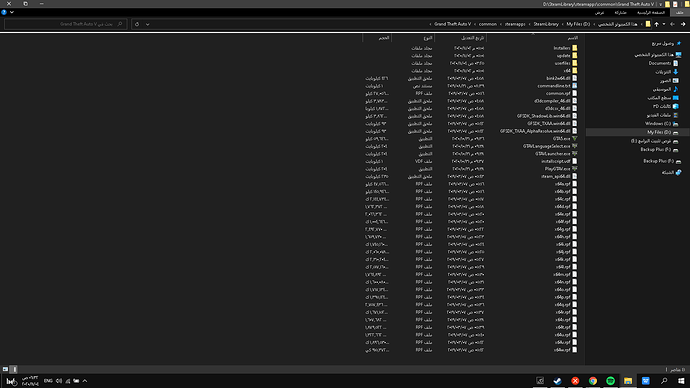Expand the ribbon using the chevron
This screenshot has height=388, width=690.
(x=11, y=12)
